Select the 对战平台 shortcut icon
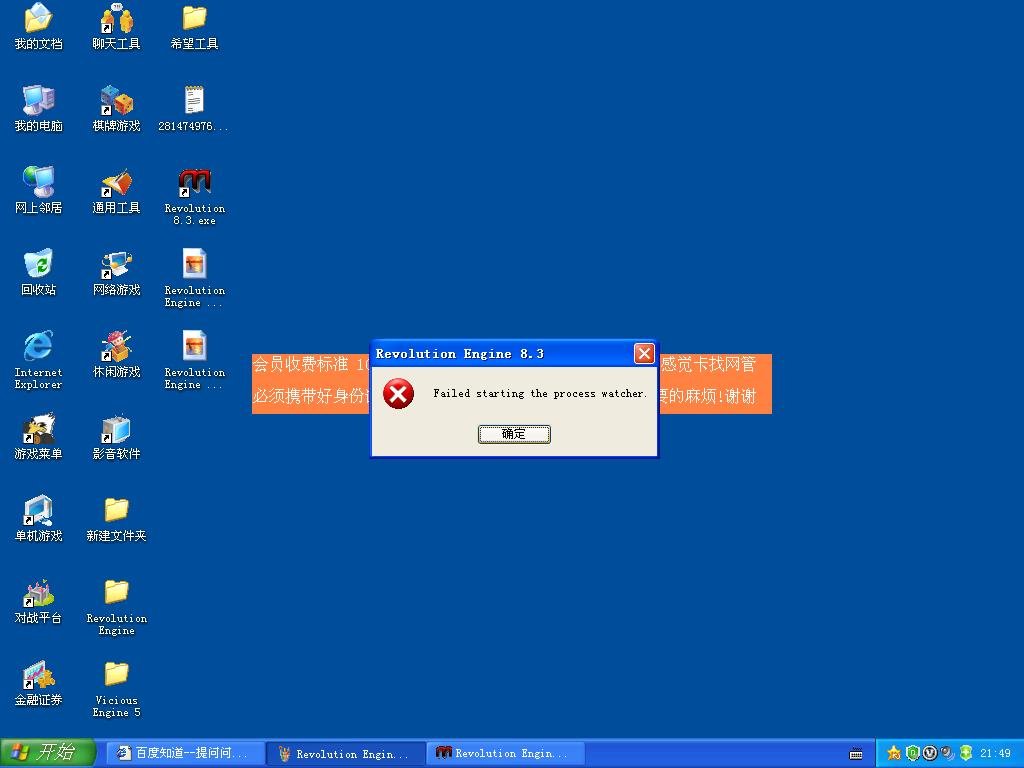 39,600
